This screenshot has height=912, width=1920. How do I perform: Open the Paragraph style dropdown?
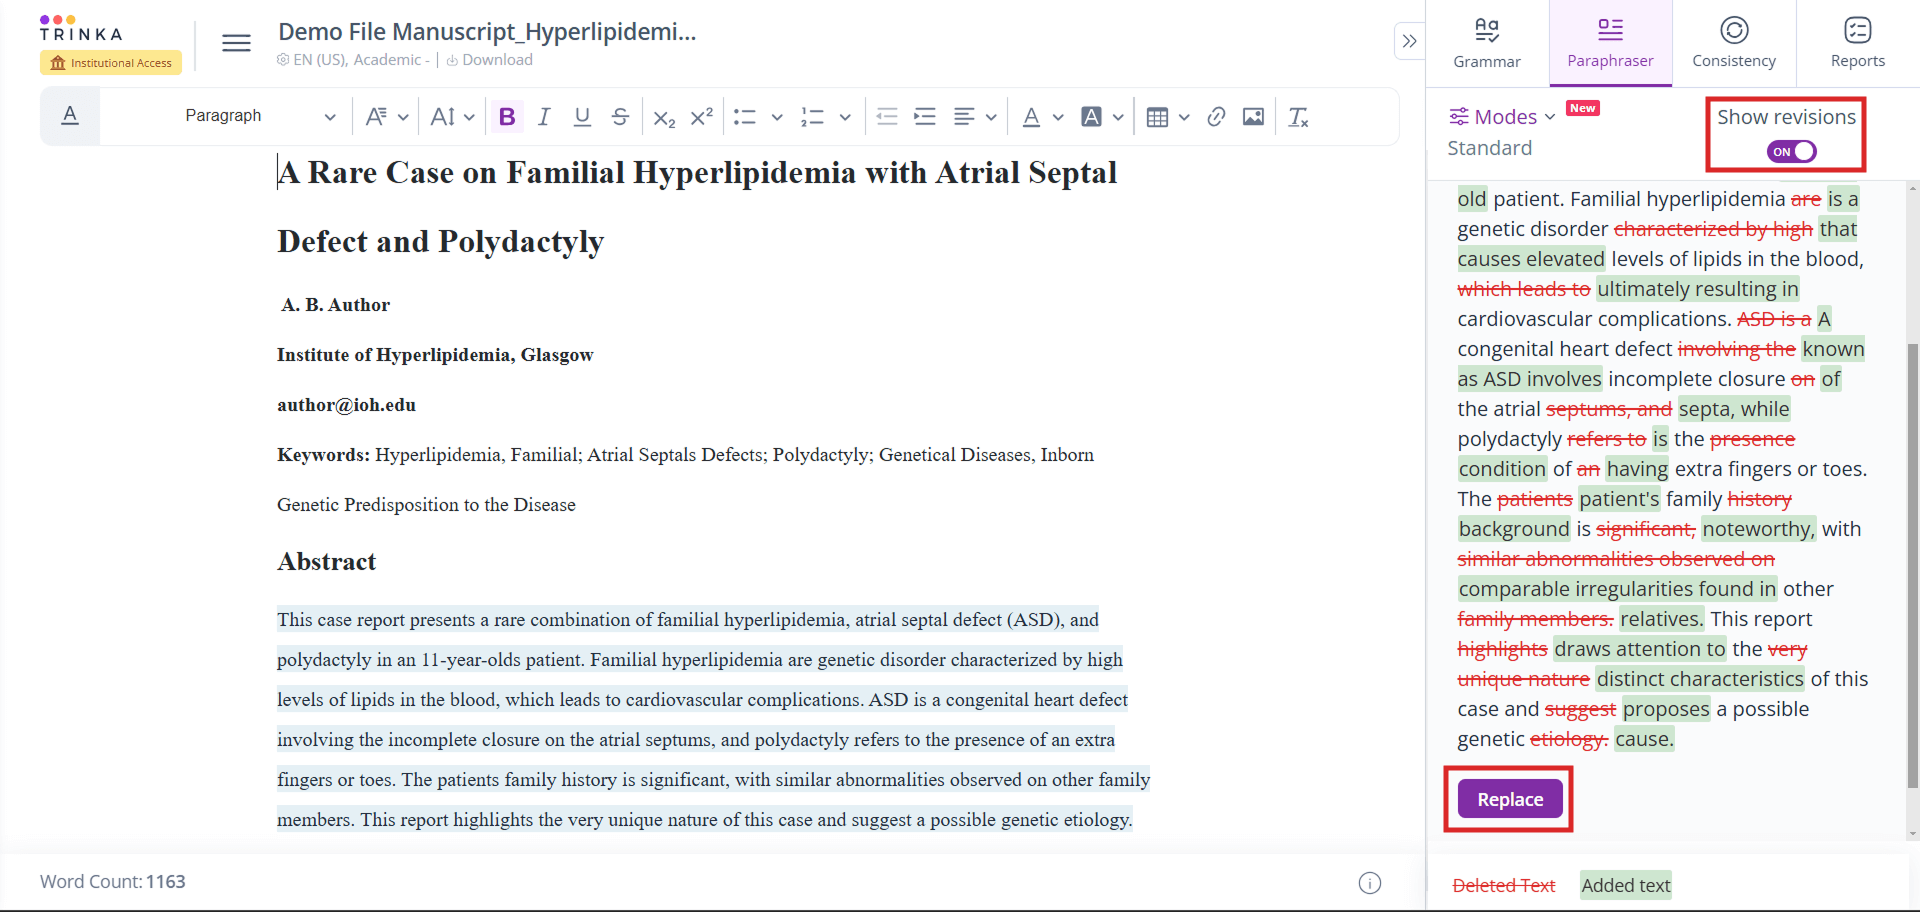click(x=260, y=116)
